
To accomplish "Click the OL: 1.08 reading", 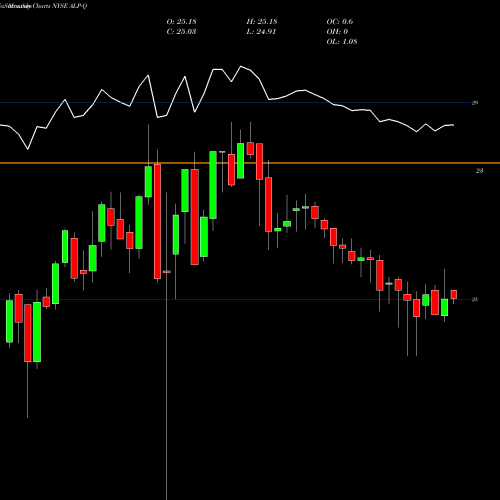I will click(x=342, y=42).
